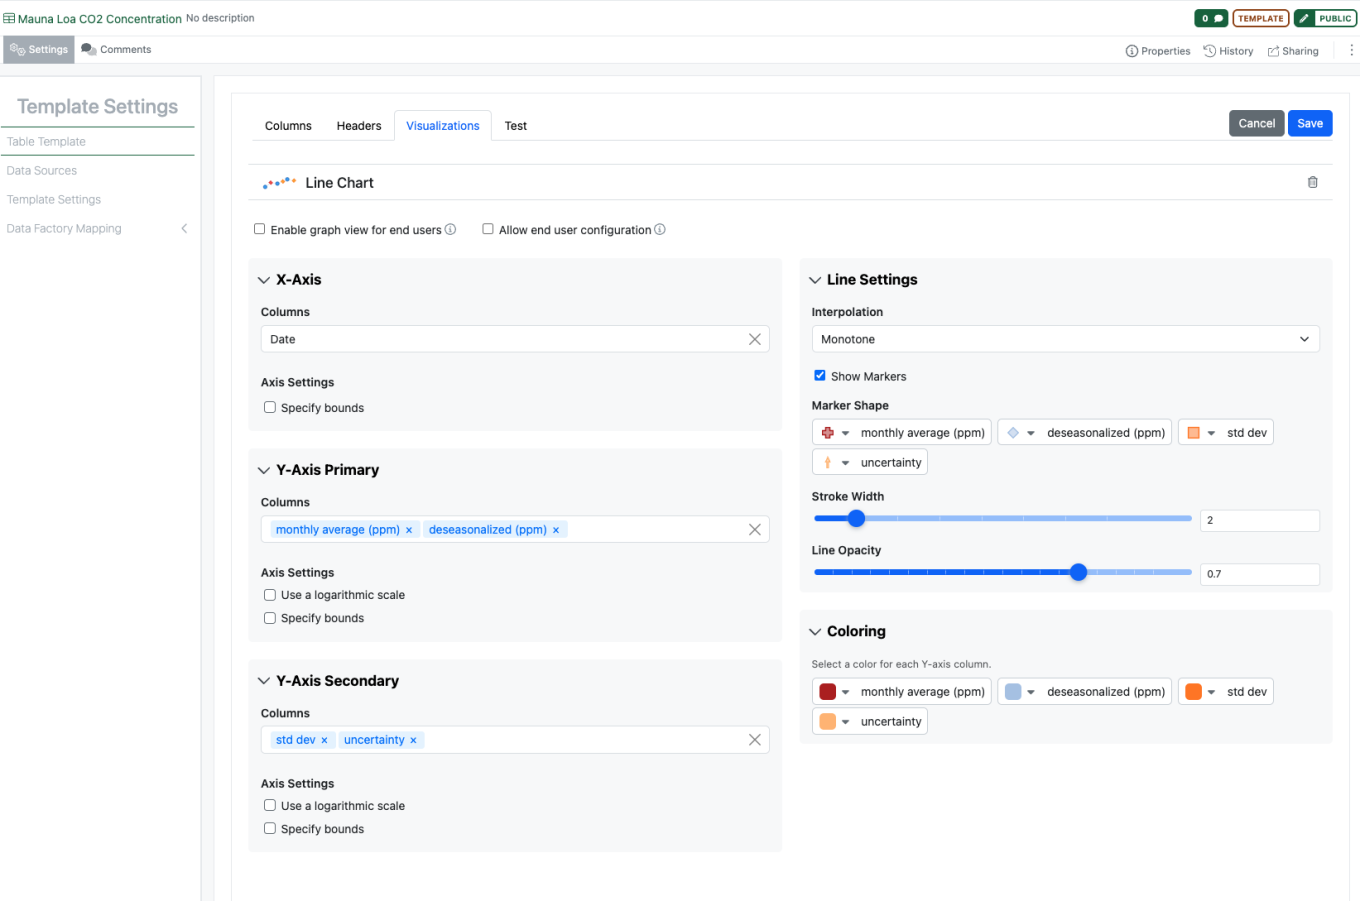The height and width of the screenshot is (901, 1360).
Task: Open the Sharing link
Action: pos(1293,51)
